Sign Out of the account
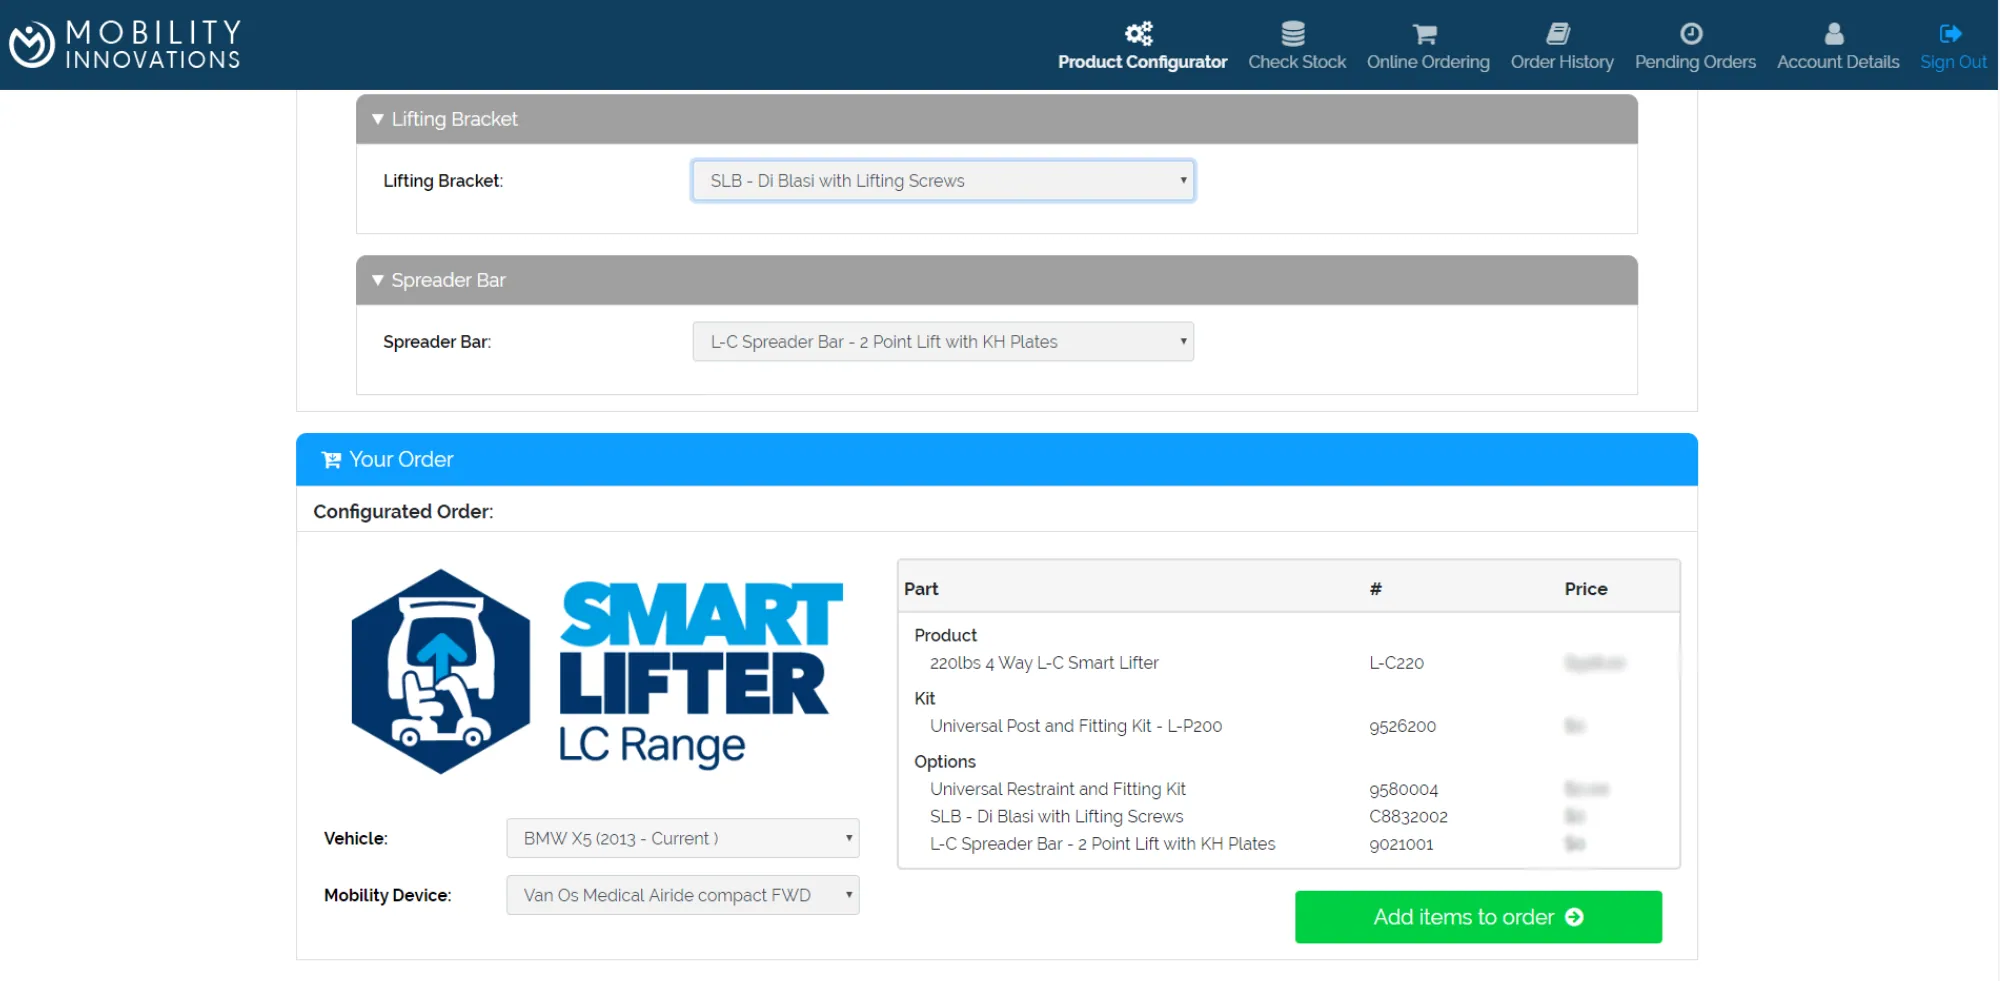 [x=1953, y=47]
